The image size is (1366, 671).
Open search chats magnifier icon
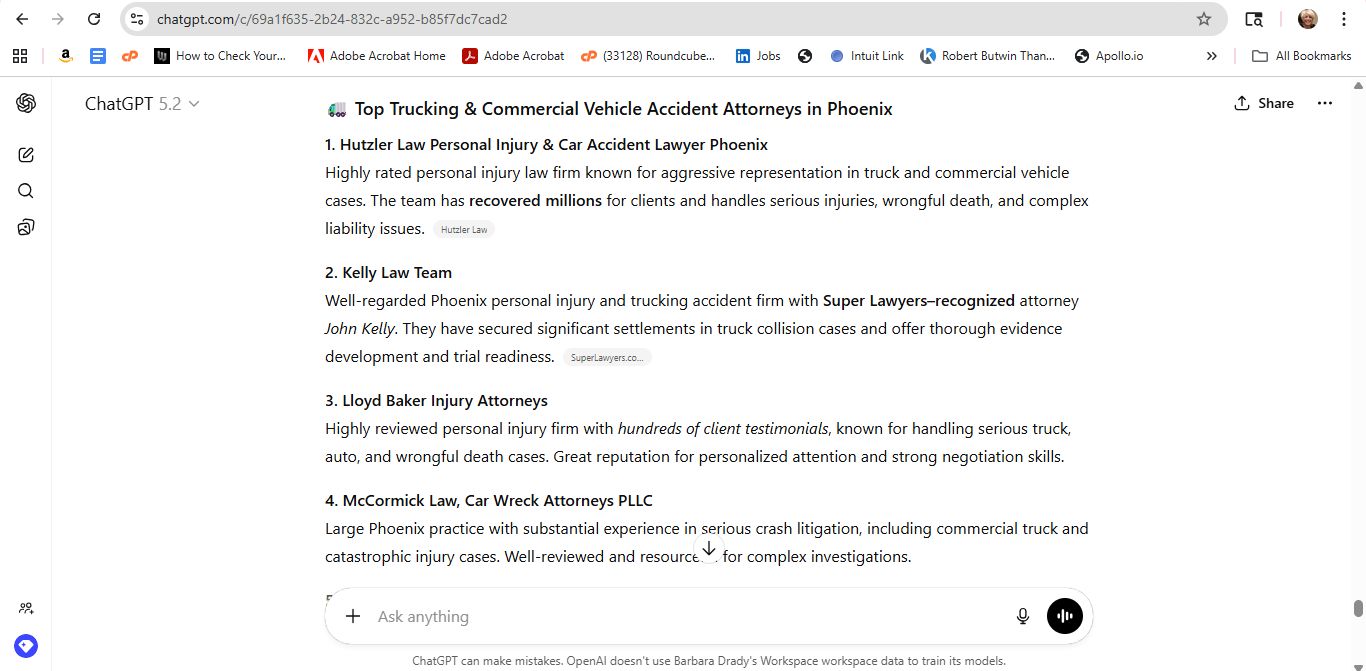point(26,191)
